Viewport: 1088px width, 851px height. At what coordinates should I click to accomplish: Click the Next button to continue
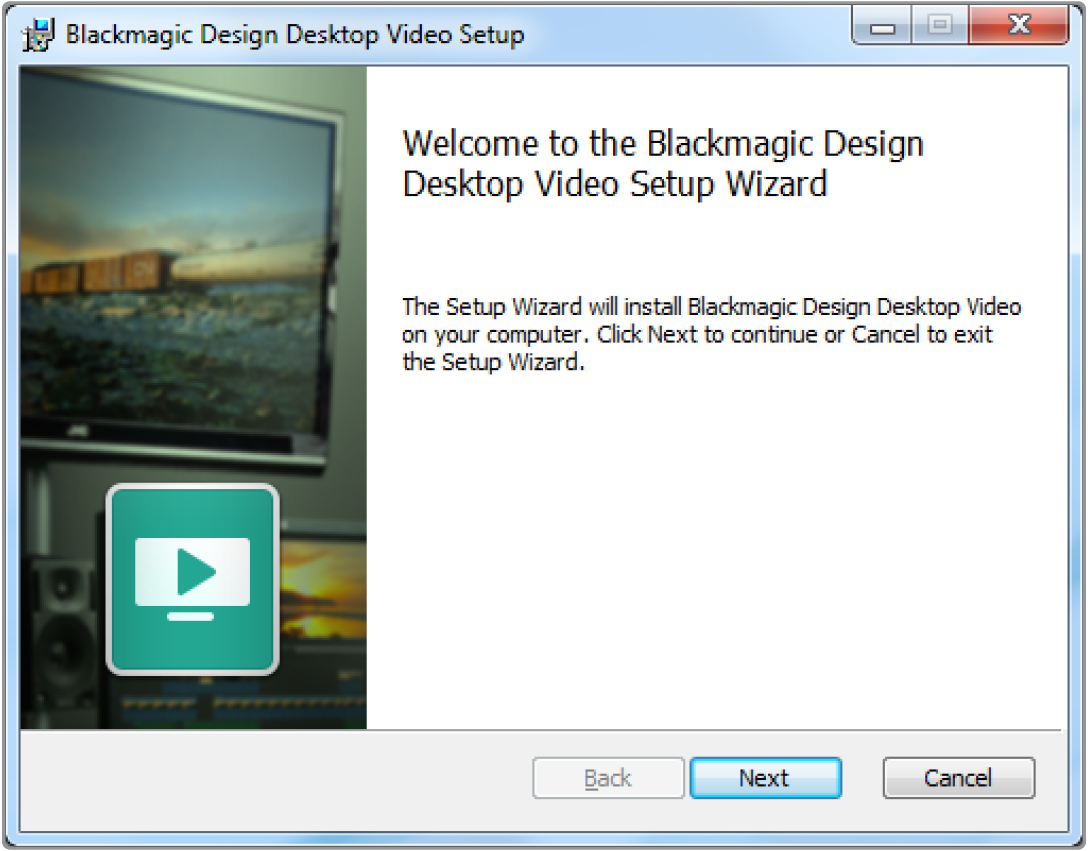(765, 778)
